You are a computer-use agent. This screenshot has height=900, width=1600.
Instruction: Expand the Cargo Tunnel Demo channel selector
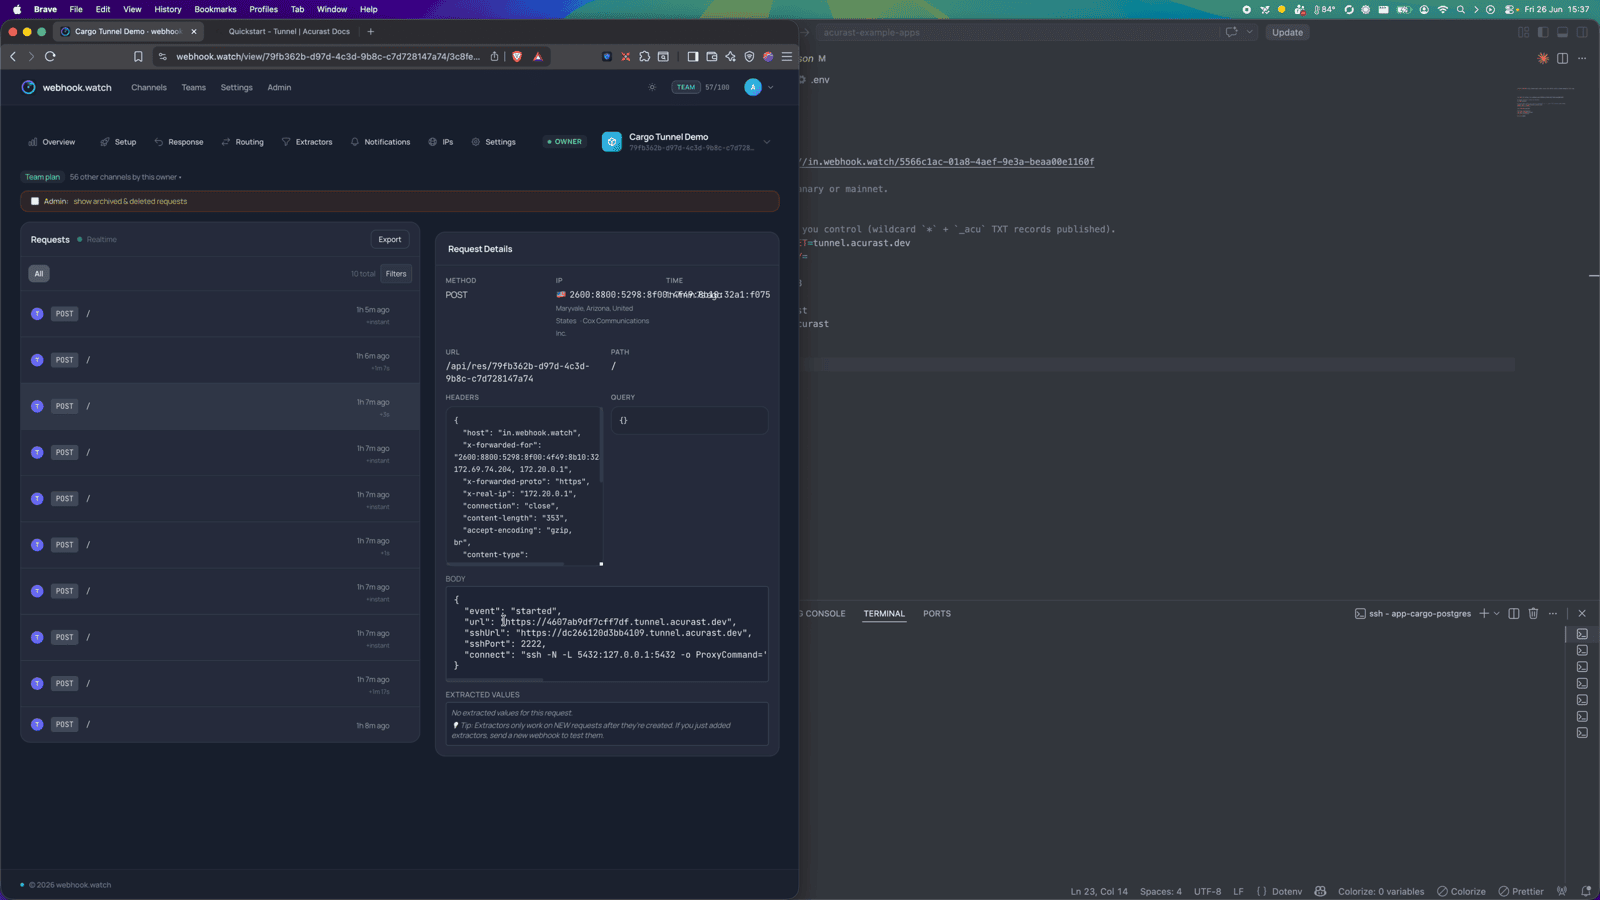tap(767, 142)
